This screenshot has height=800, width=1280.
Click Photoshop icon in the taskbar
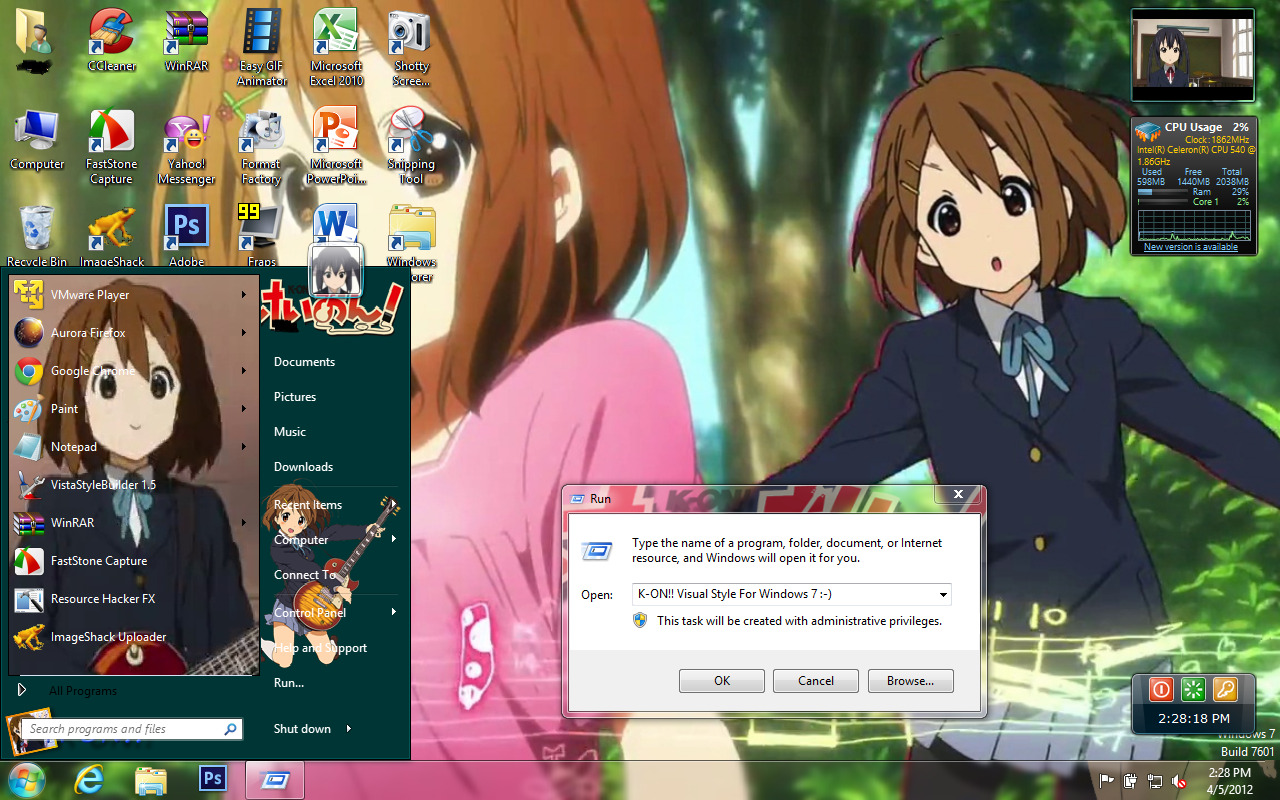point(213,779)
